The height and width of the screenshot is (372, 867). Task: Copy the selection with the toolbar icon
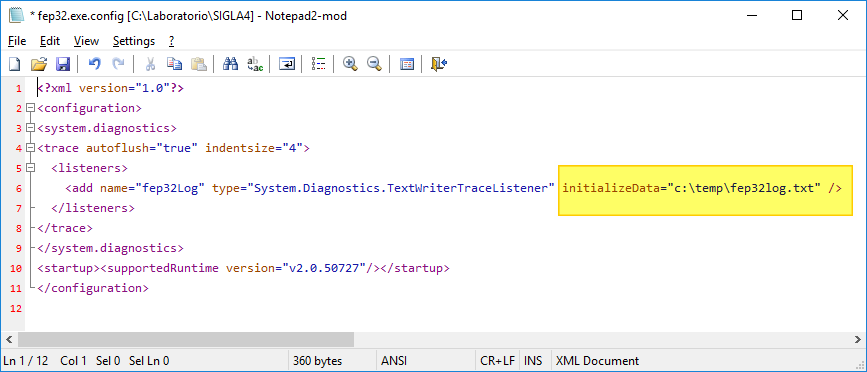(175, 64)
